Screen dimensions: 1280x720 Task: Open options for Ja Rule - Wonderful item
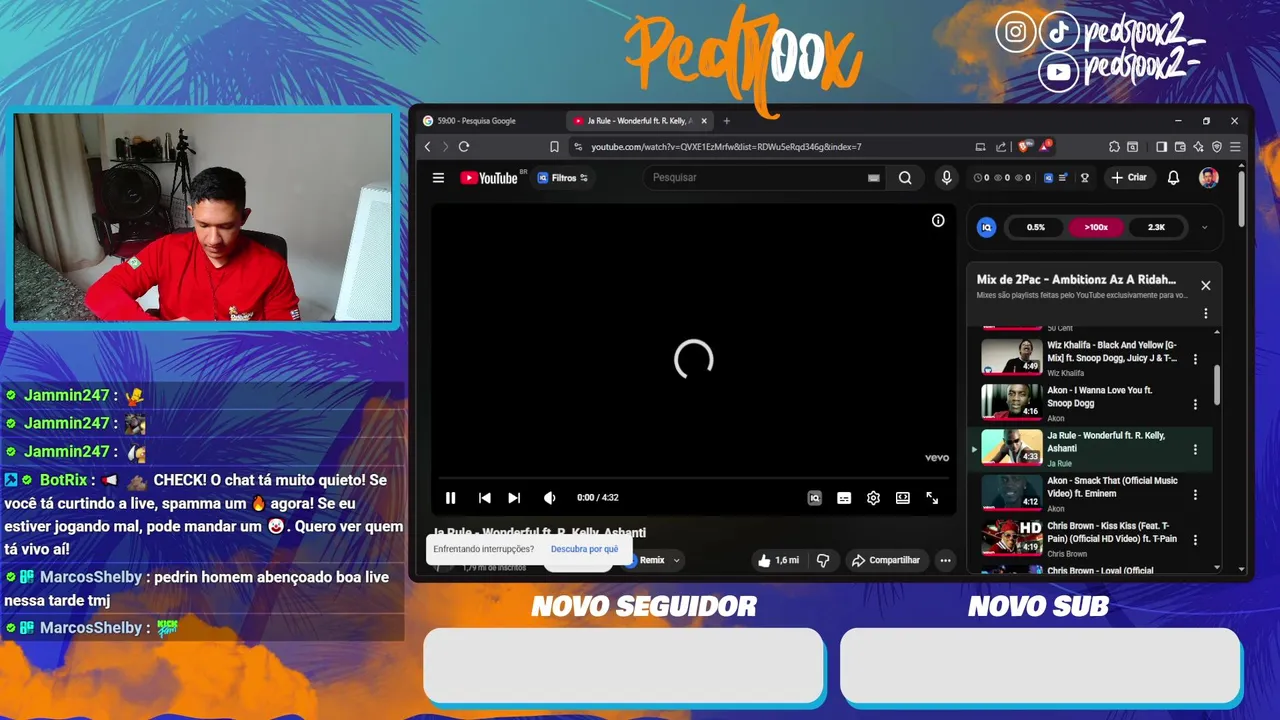point(1195,450)
